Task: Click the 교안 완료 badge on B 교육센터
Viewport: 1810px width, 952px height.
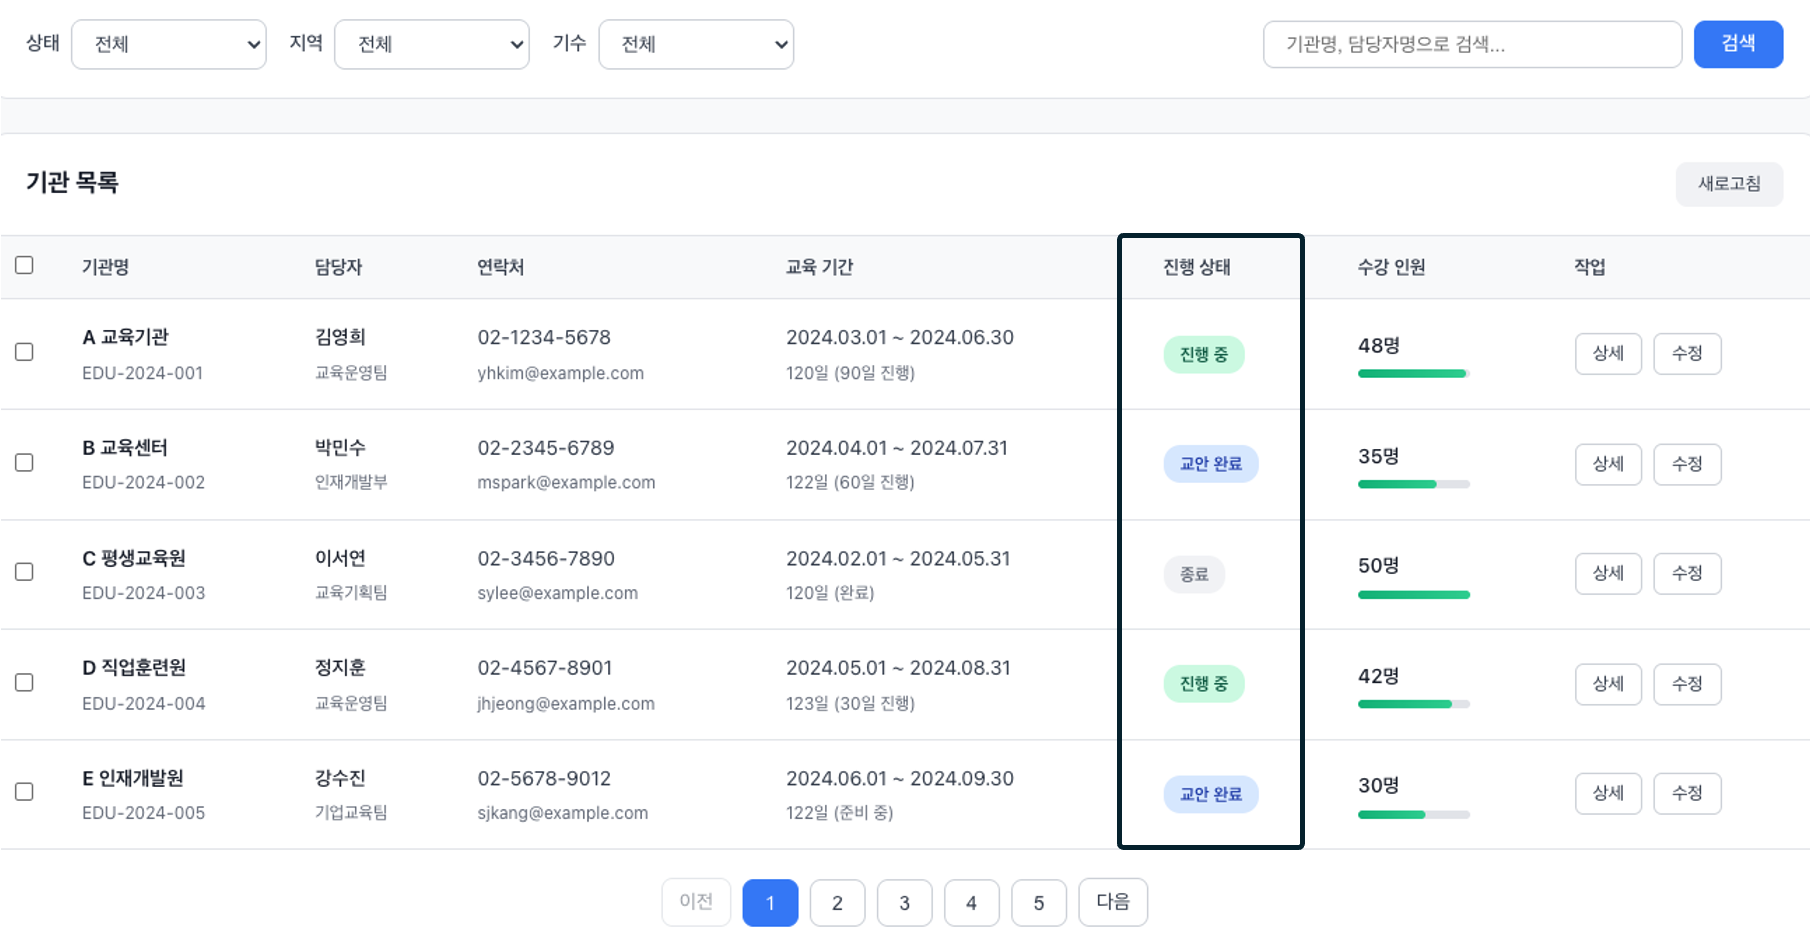Action: [1210, 463]
